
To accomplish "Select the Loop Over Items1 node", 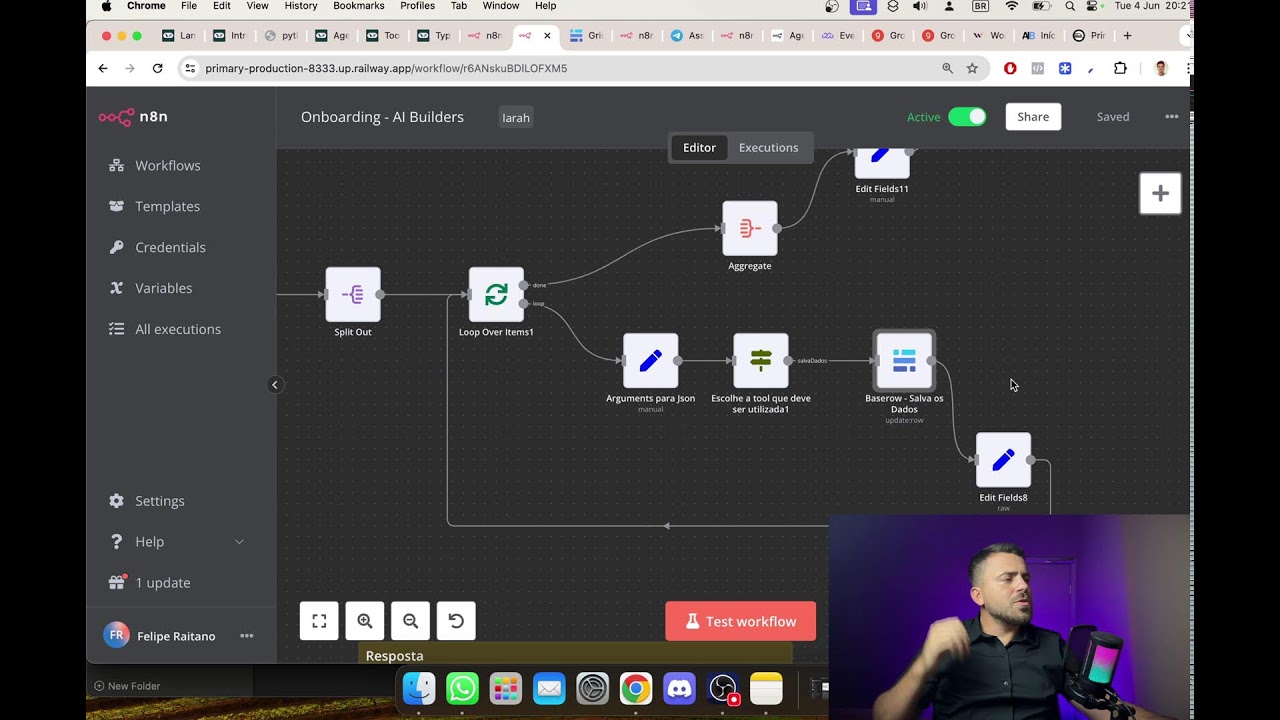I will pos(496,294).
